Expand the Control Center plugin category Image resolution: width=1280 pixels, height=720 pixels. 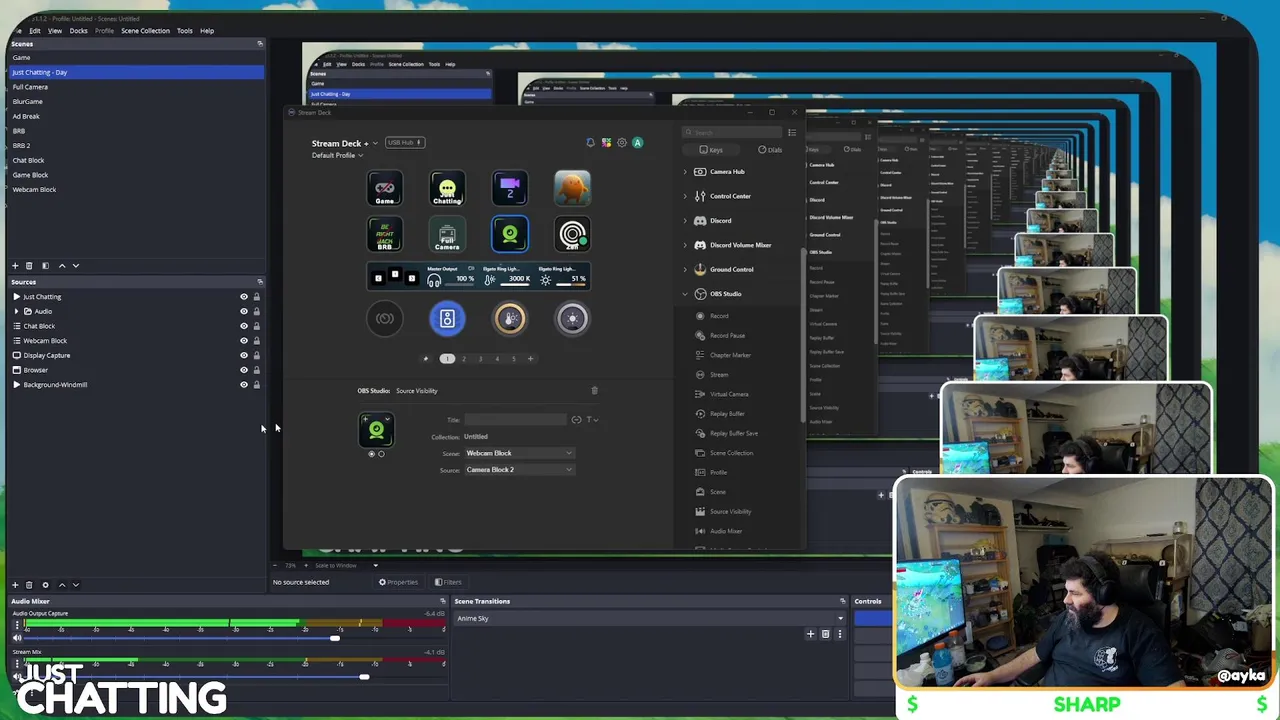click(685, 196)
